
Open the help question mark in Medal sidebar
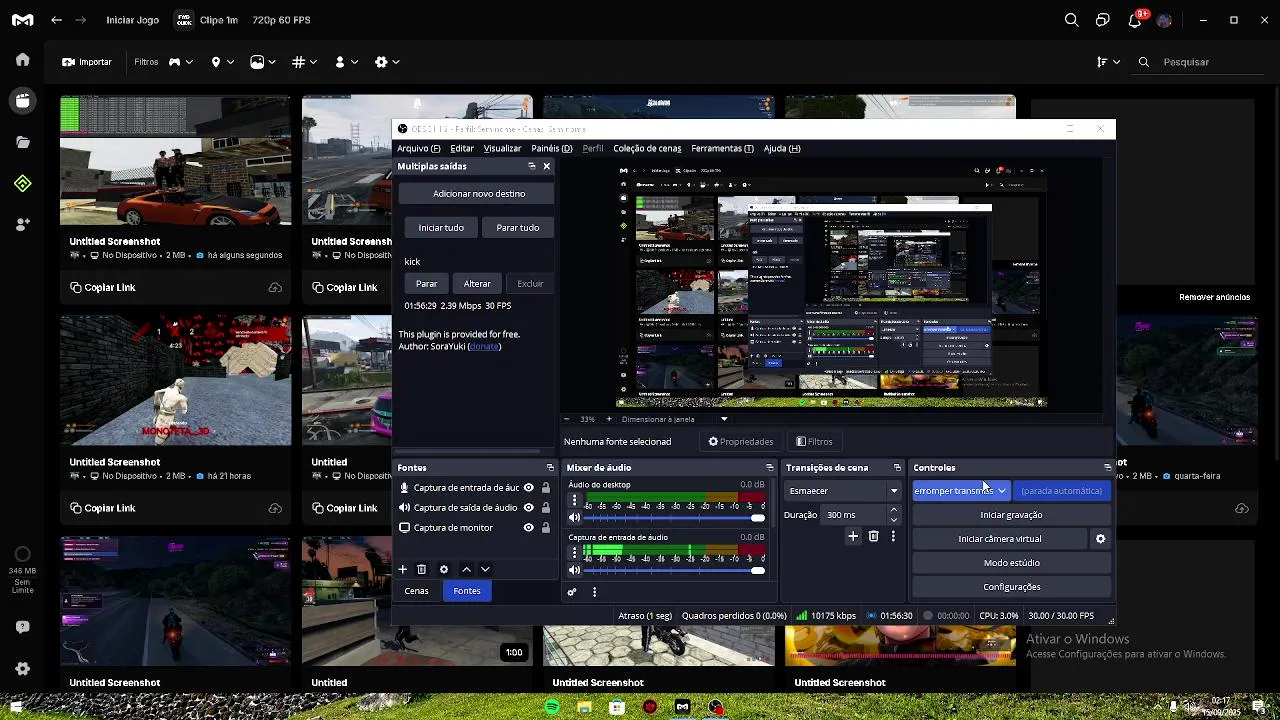point(22,627)
